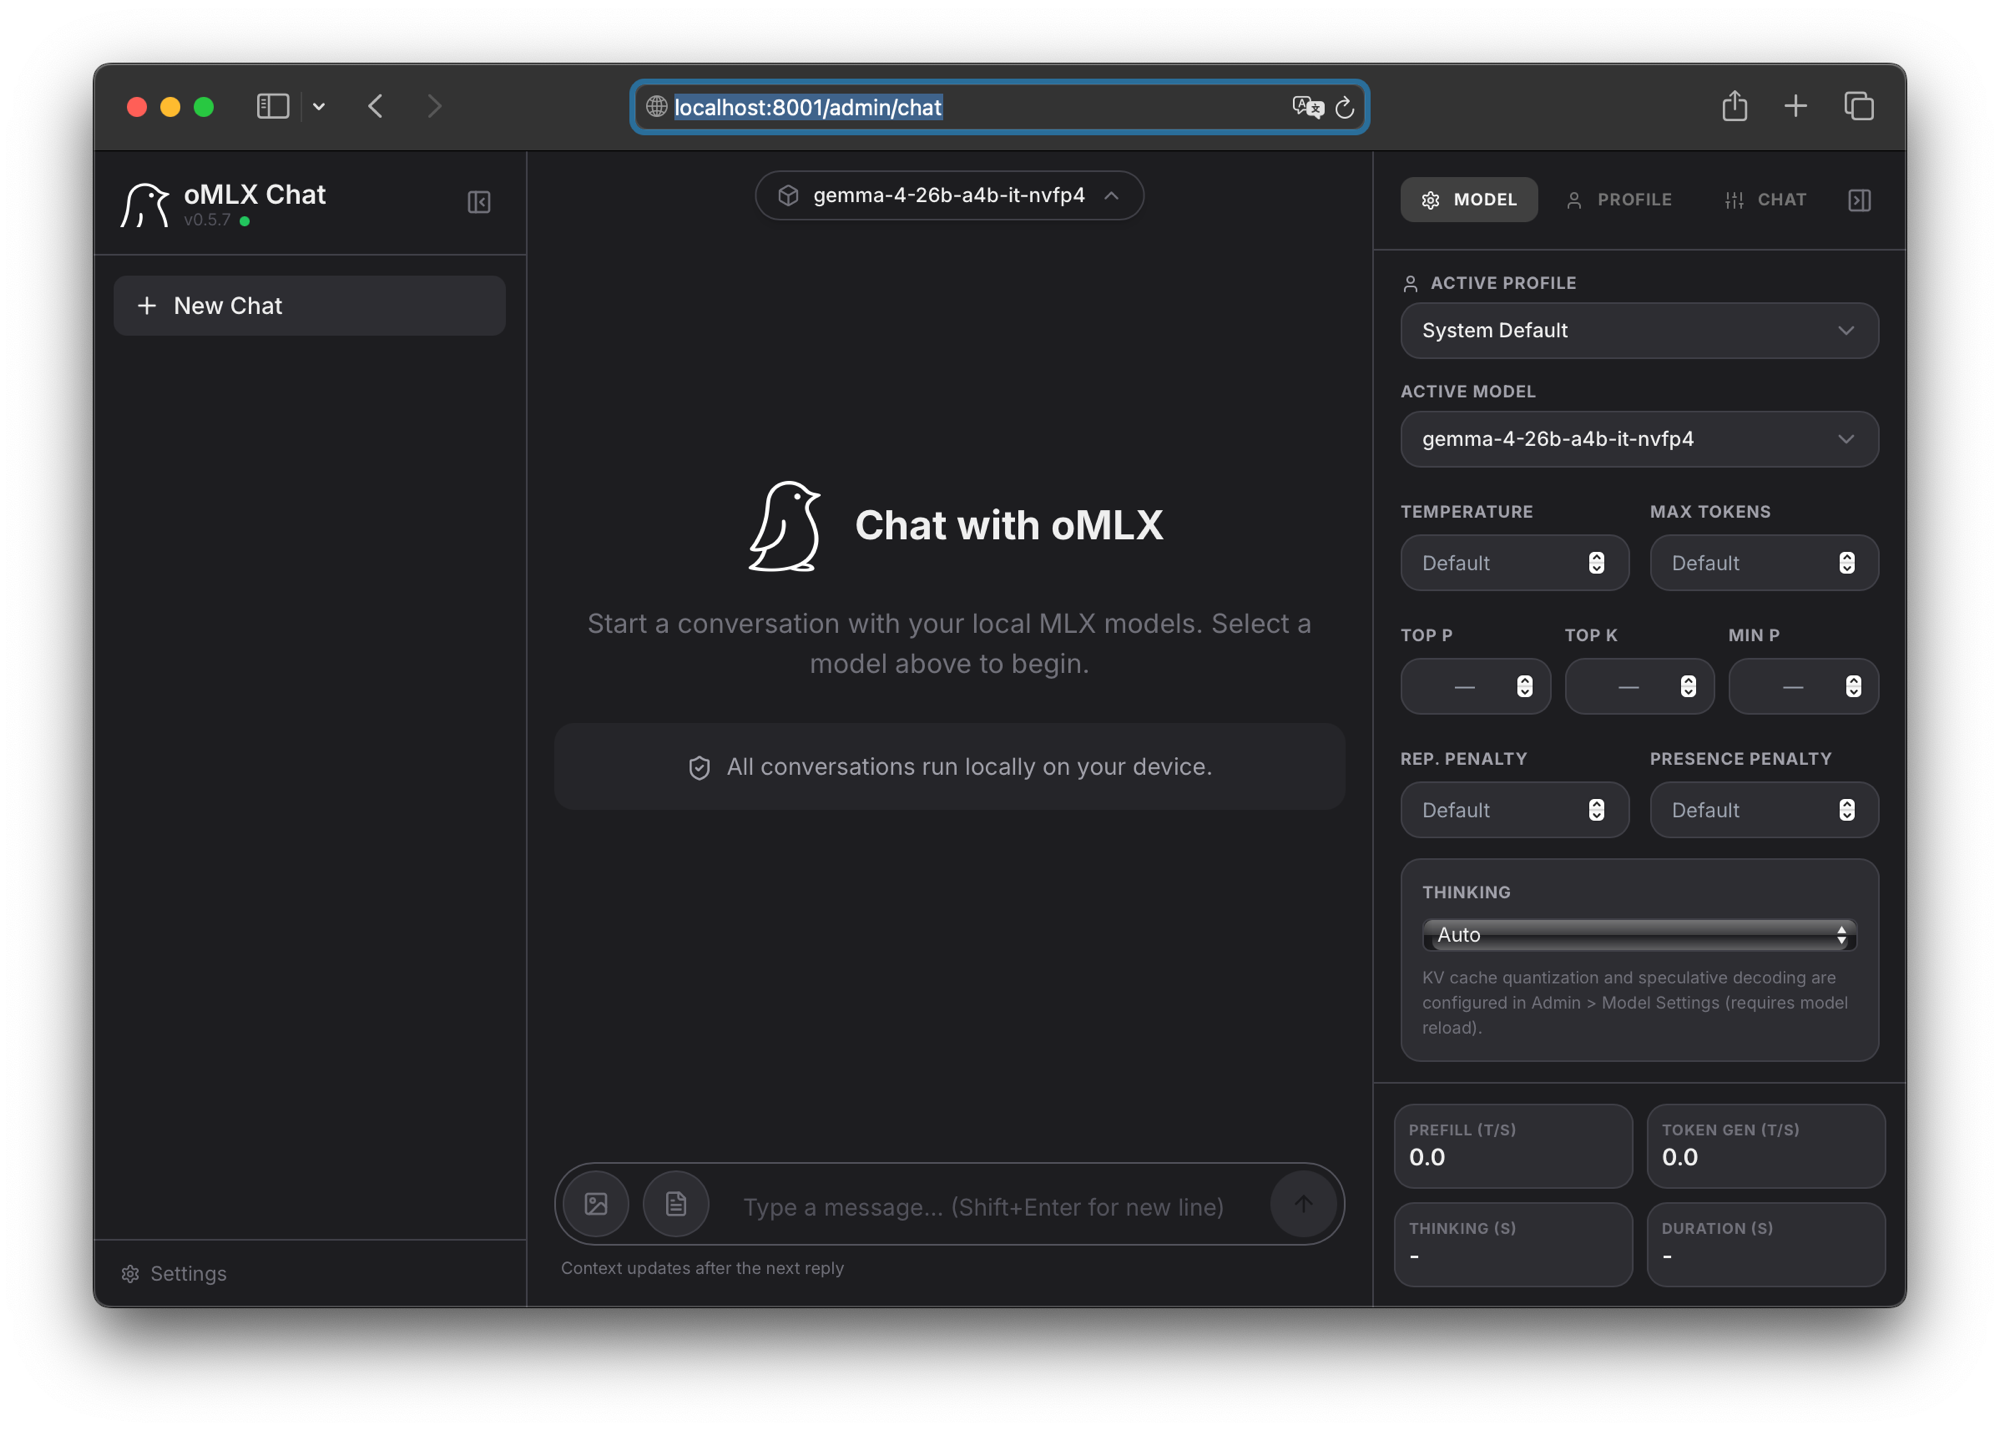Adjust the Top K stepper arrows
This screenshot has width=2000, height=1431.
click(x=1689, y=687)
